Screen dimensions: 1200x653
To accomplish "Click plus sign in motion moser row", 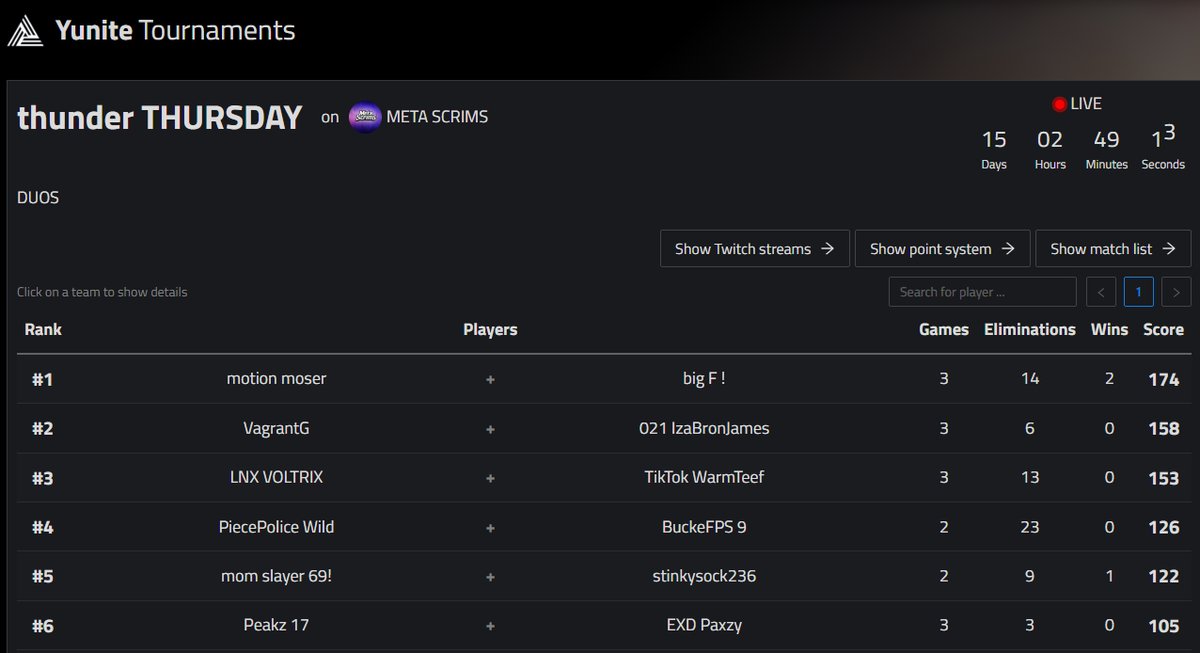I will 490,379.
